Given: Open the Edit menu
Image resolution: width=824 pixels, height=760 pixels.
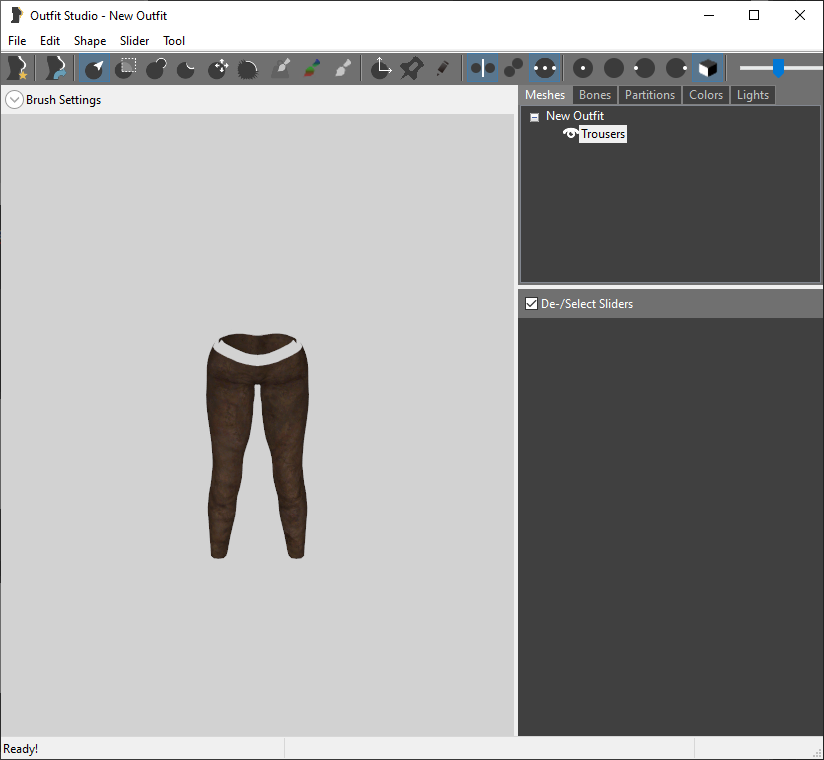Looking at the screenshot, I should (x=50, y=40).
